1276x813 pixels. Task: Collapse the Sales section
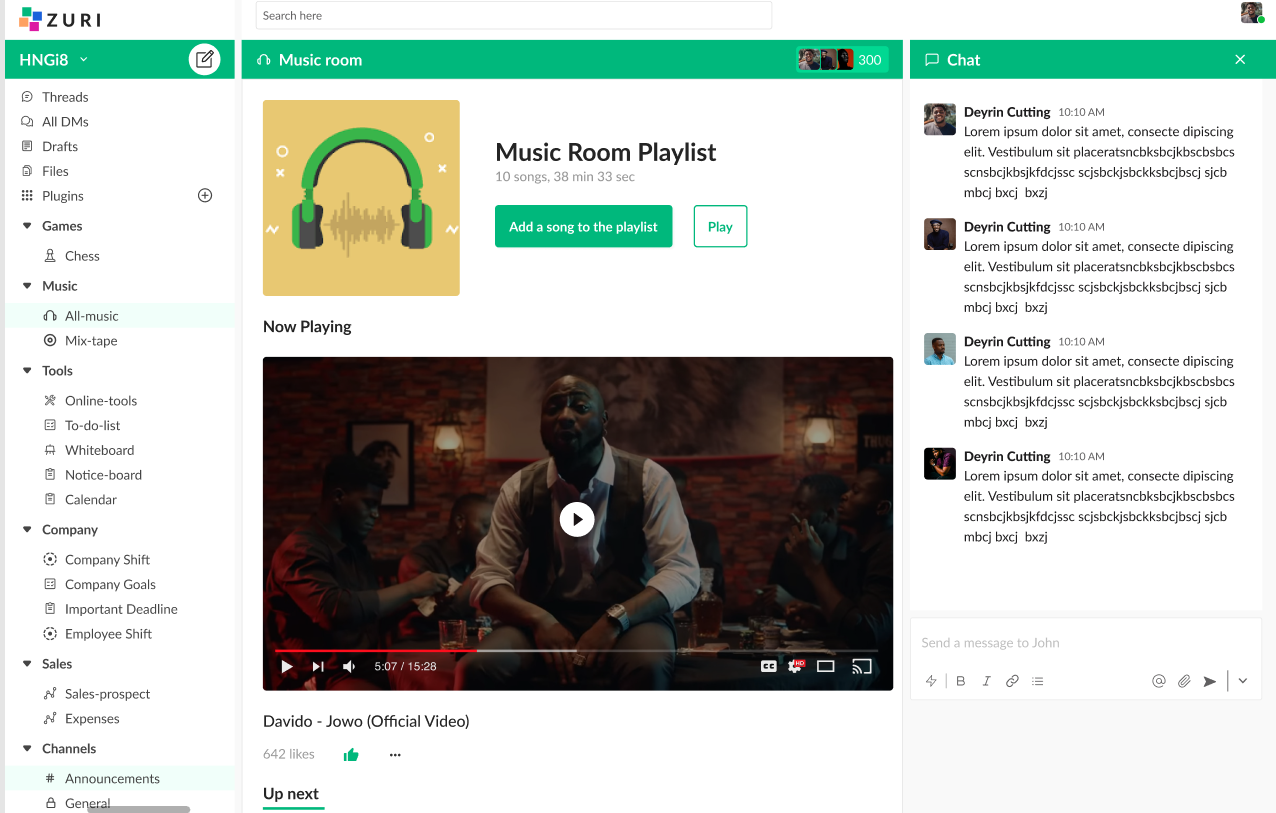[x=27, y=664]
